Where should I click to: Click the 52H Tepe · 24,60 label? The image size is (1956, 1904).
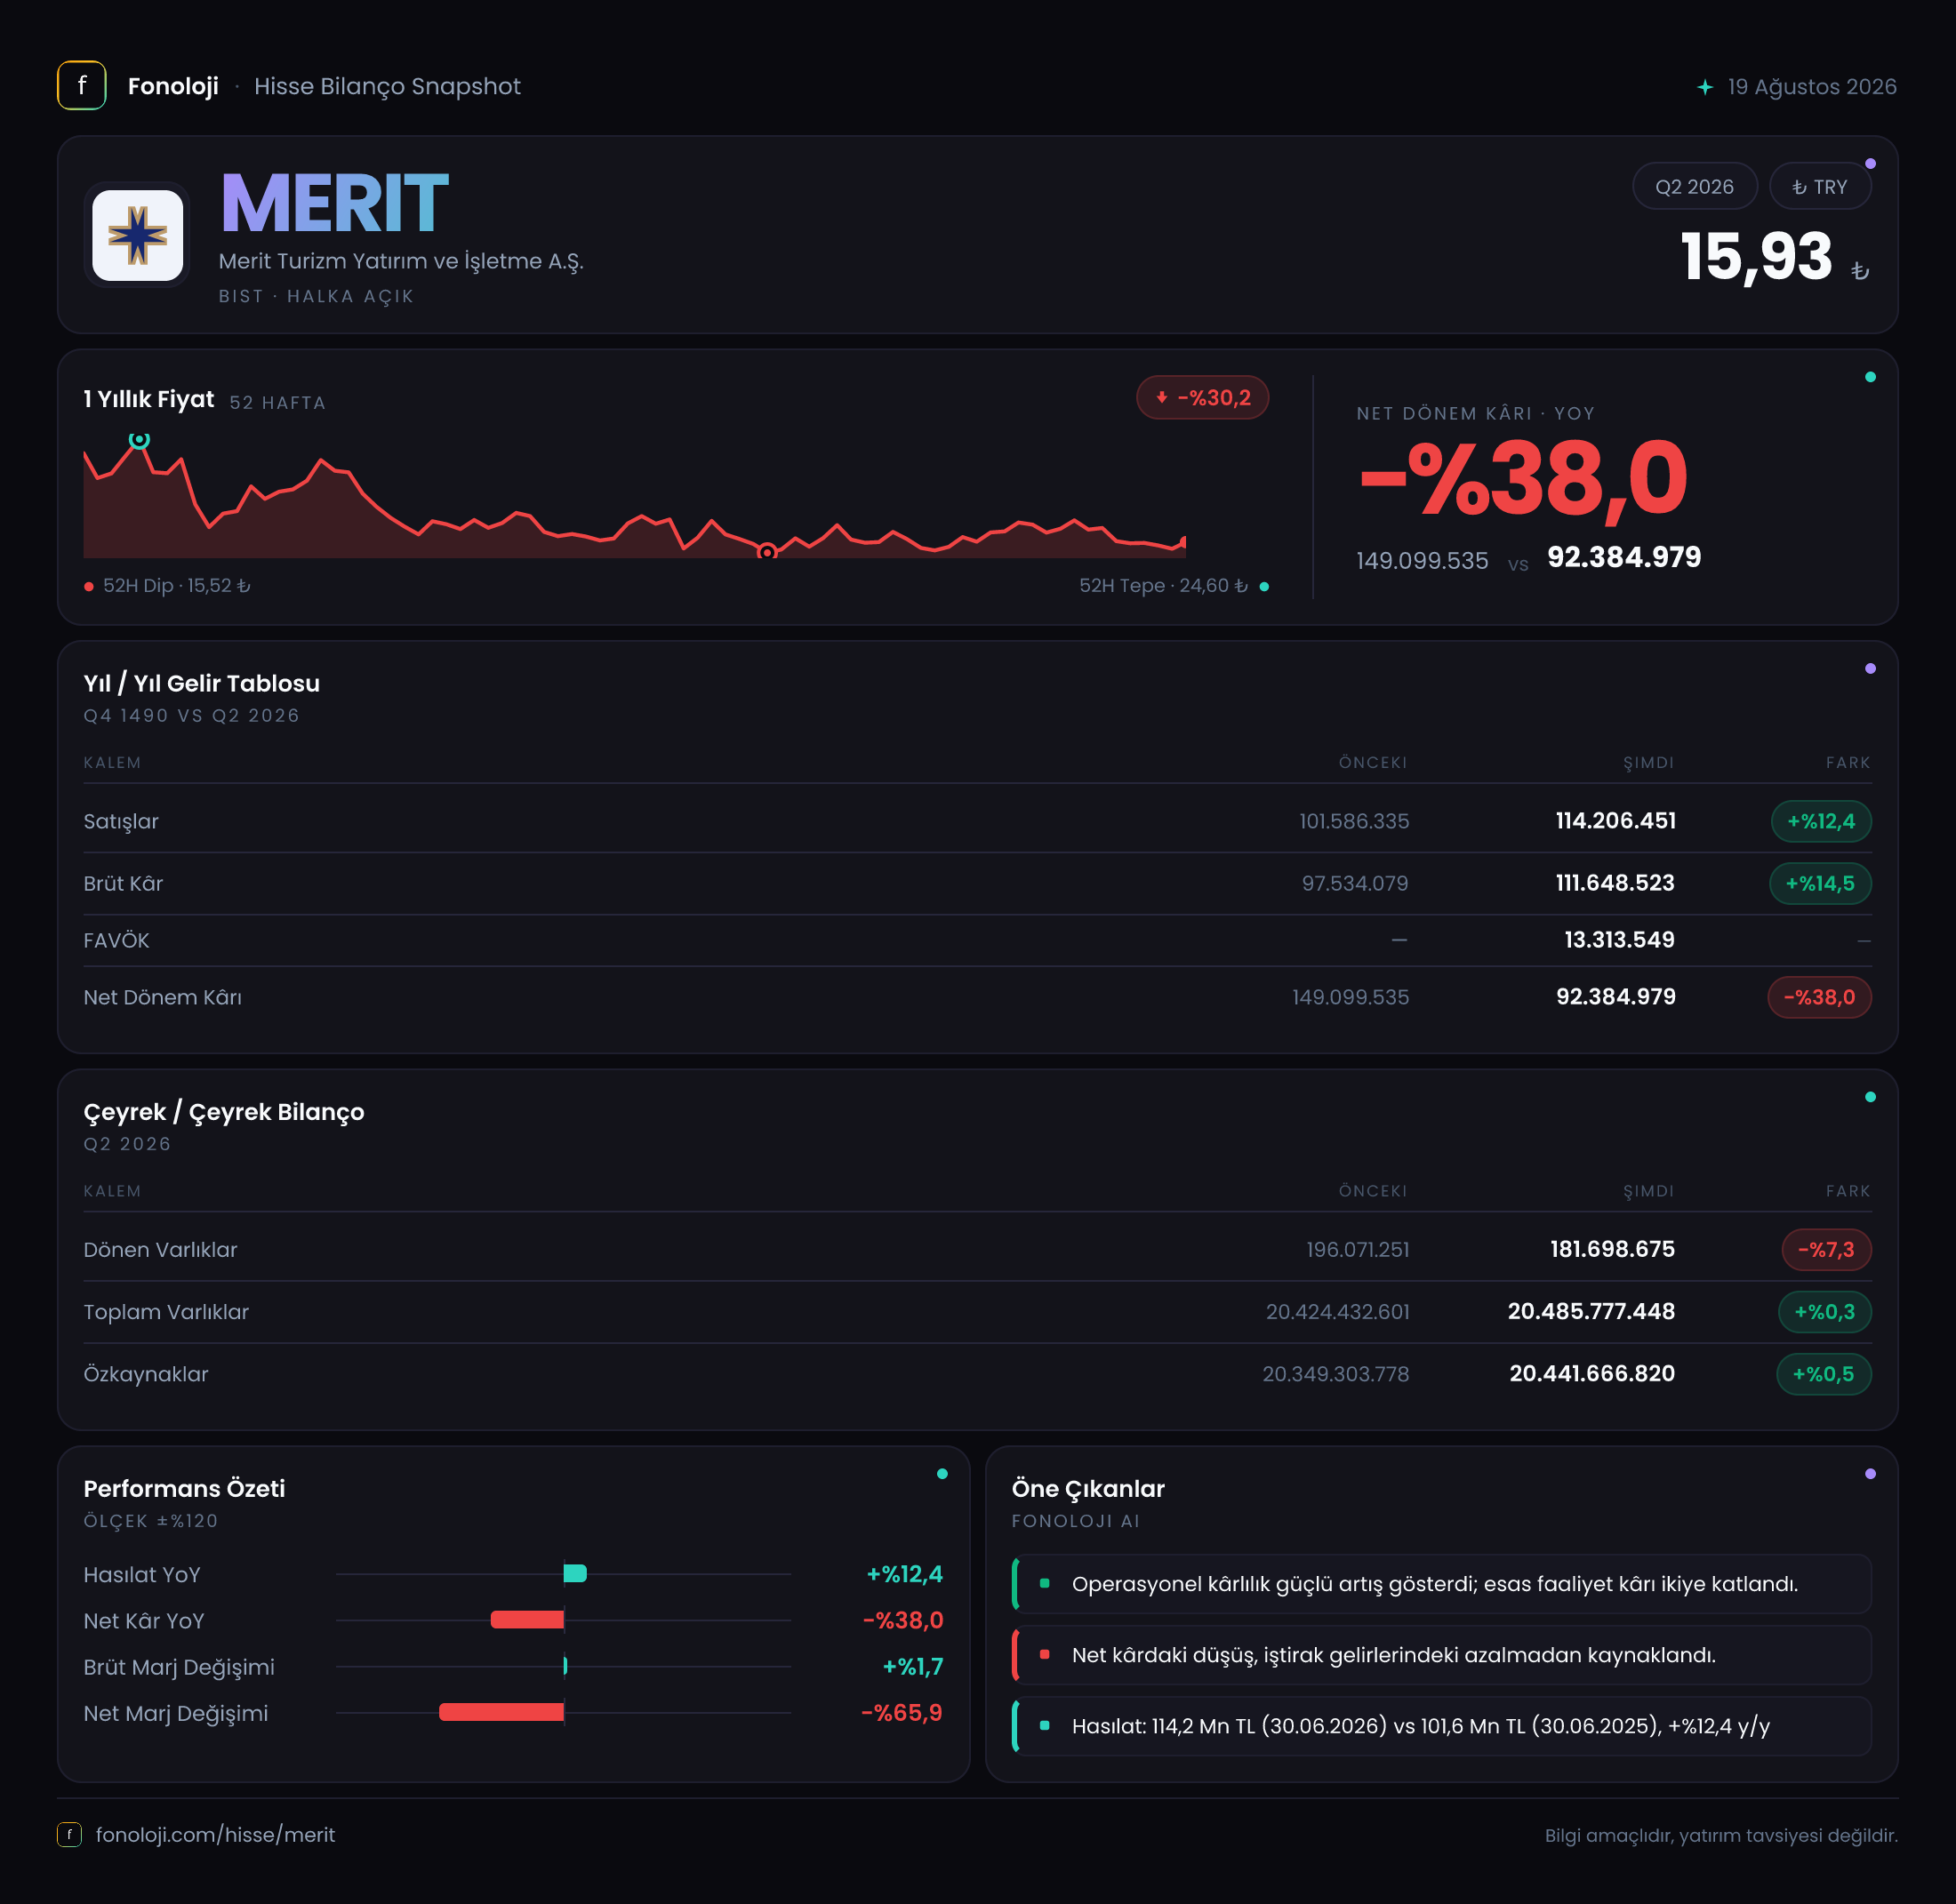[1163, 585]
